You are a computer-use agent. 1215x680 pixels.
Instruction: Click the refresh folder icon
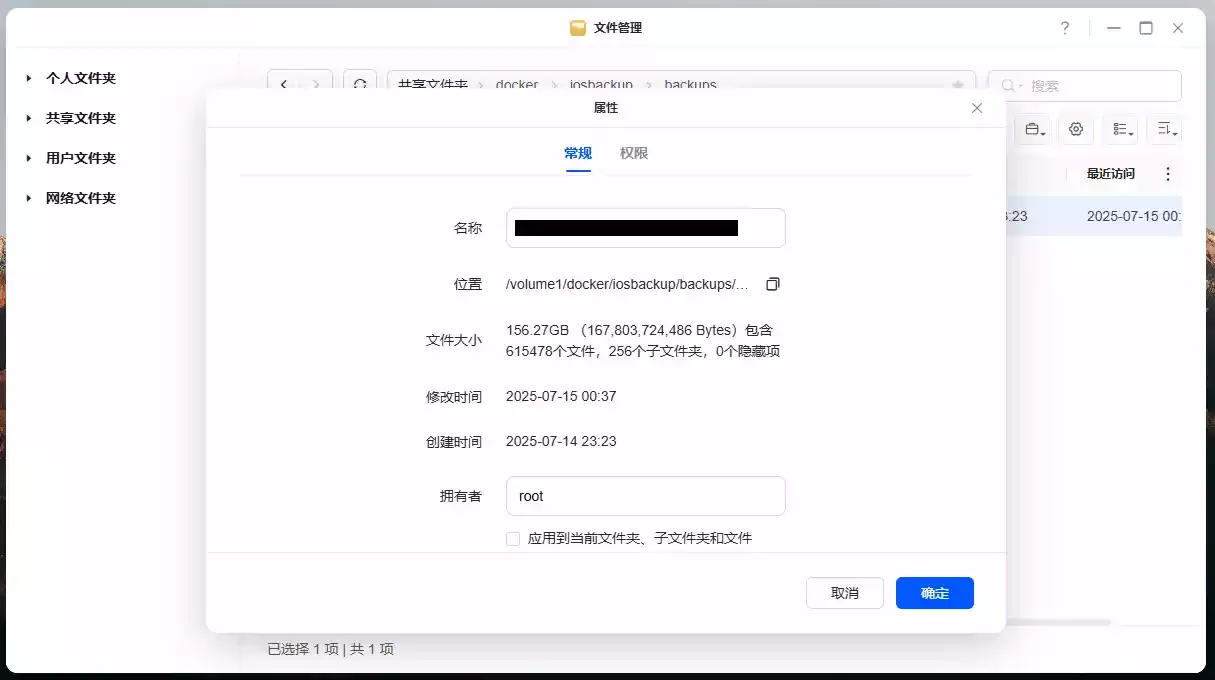[x=360, y=85]
